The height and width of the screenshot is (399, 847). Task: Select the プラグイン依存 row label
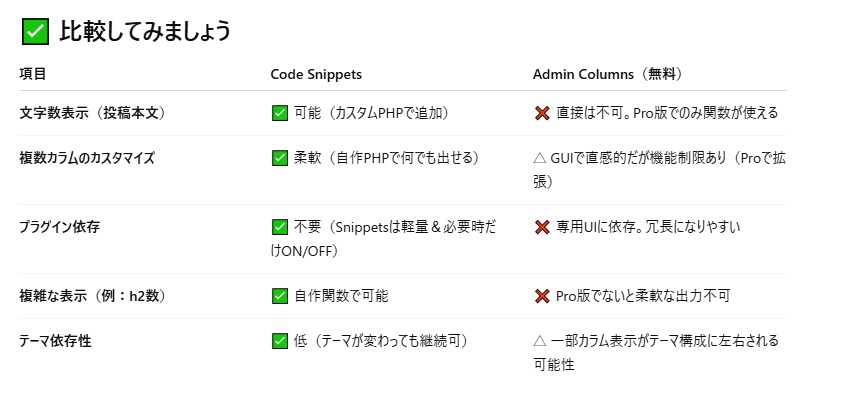point(59,227)
